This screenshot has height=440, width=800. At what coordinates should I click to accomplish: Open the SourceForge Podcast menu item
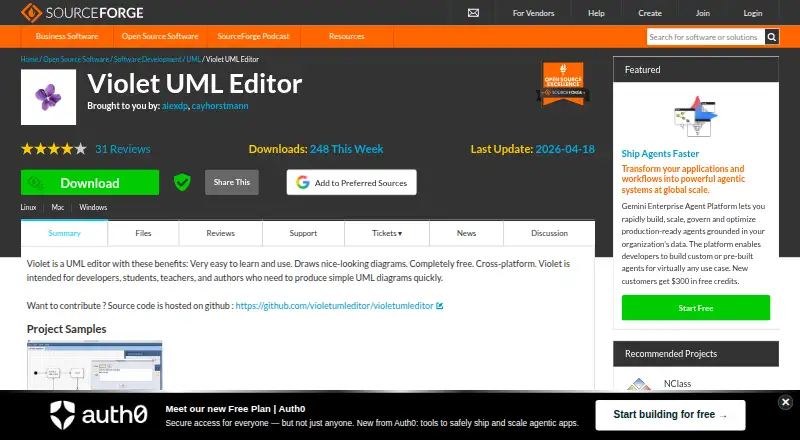pyautogui.click(x=253, y=36)
